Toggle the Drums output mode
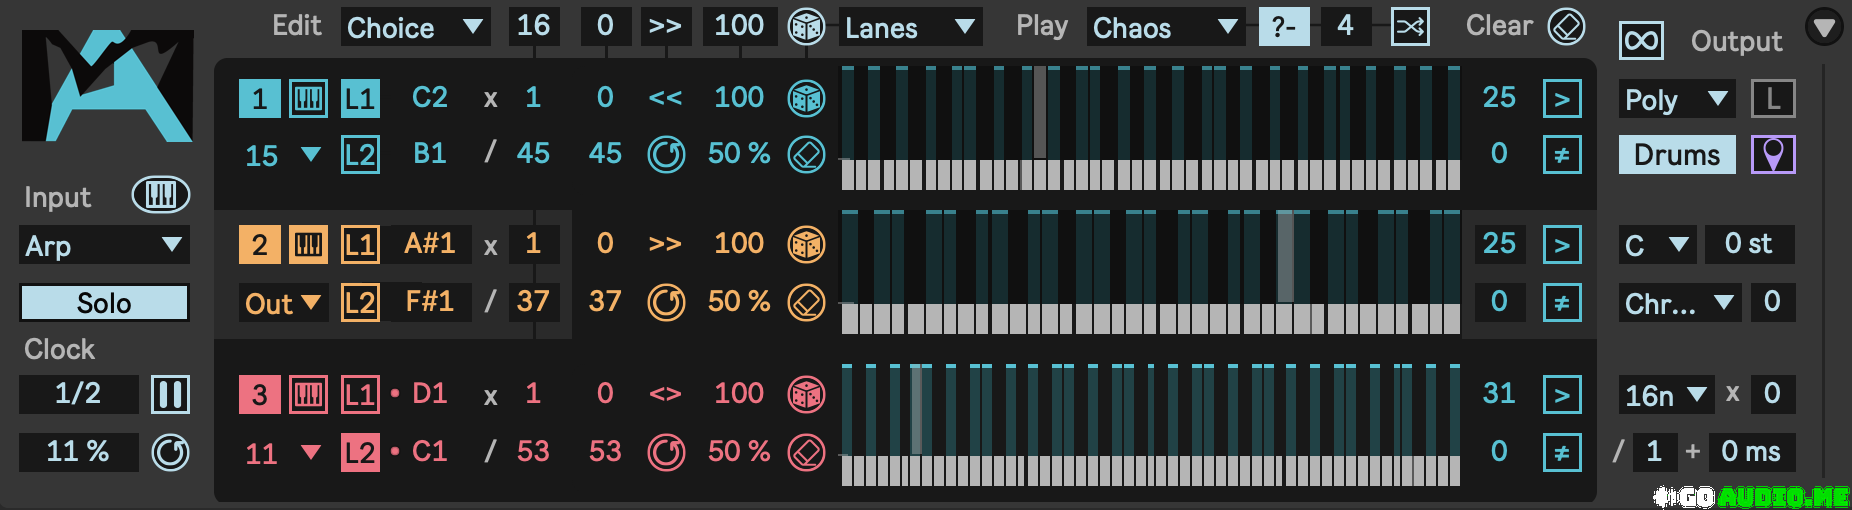This screenshot has width=1852, height=510. [1676, 155]
